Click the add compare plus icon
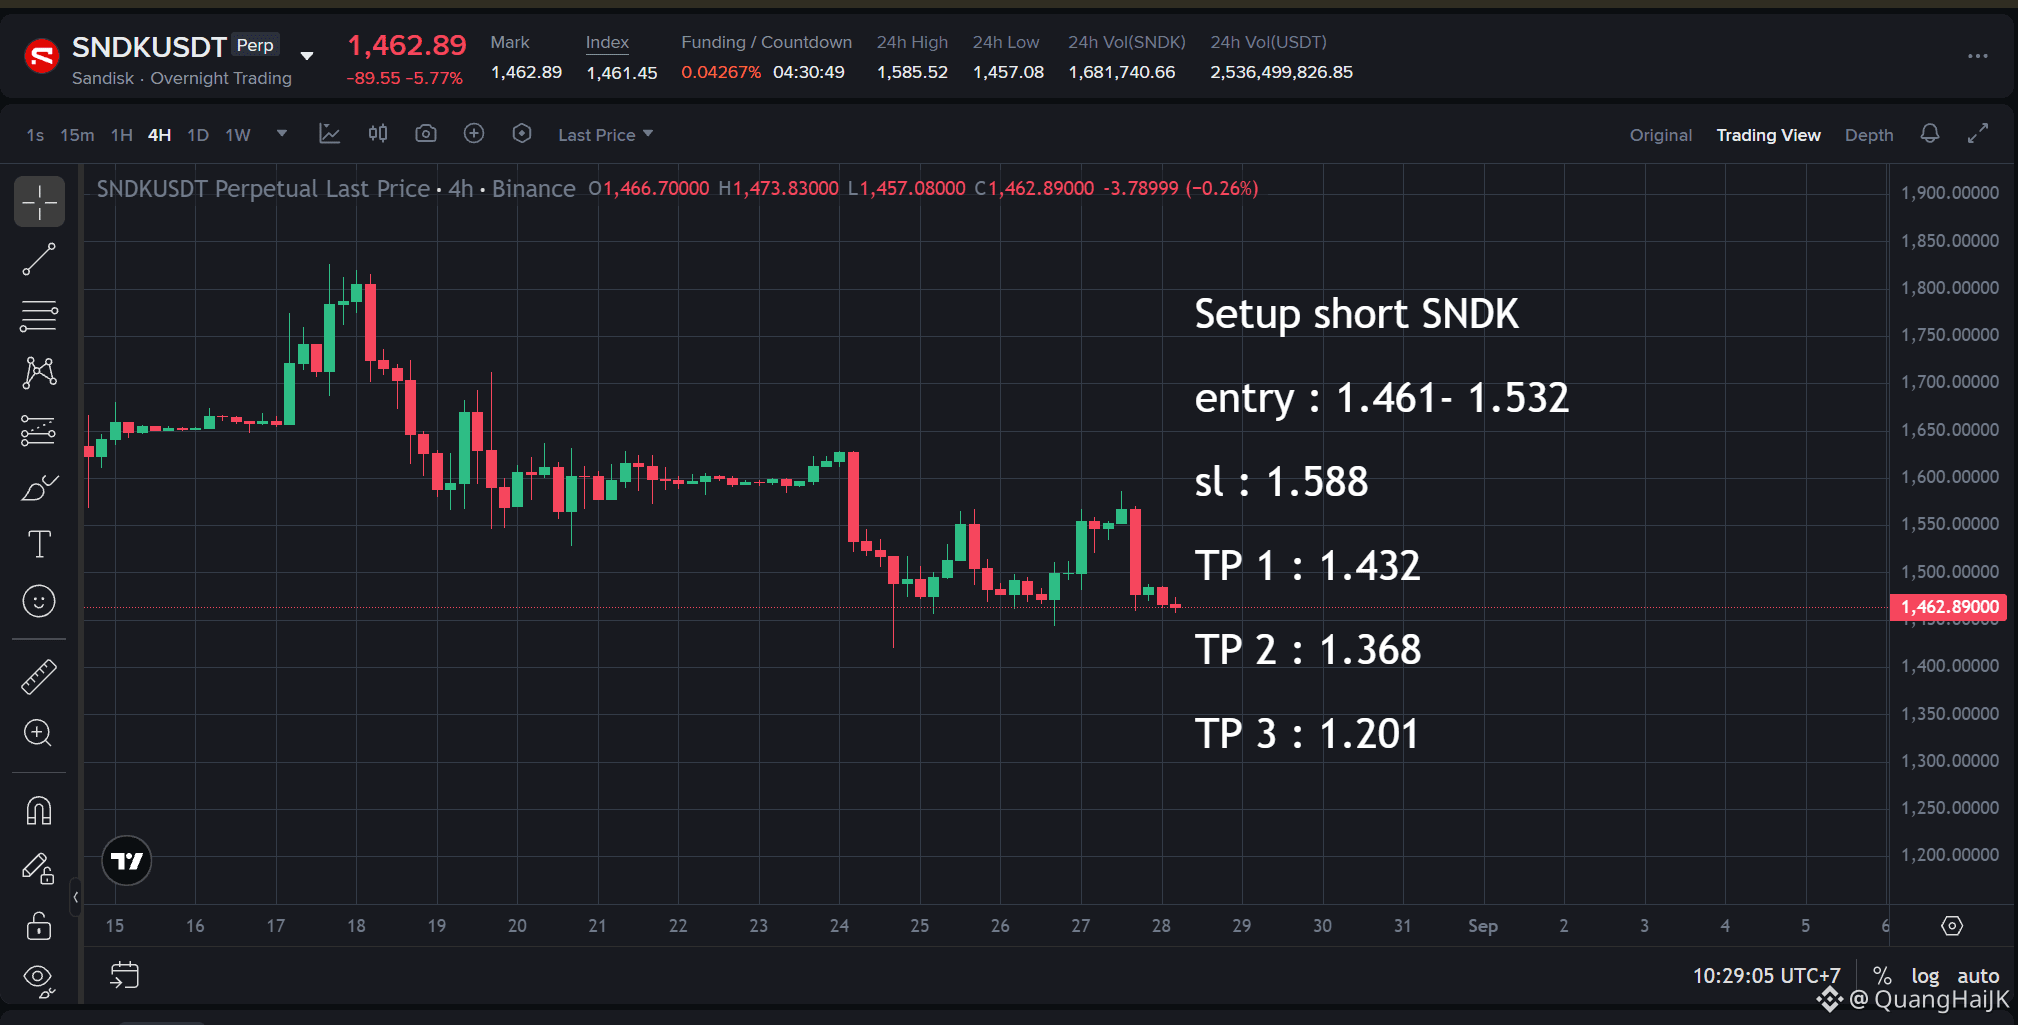The image size is (2018, 1025). pos(474,134)
